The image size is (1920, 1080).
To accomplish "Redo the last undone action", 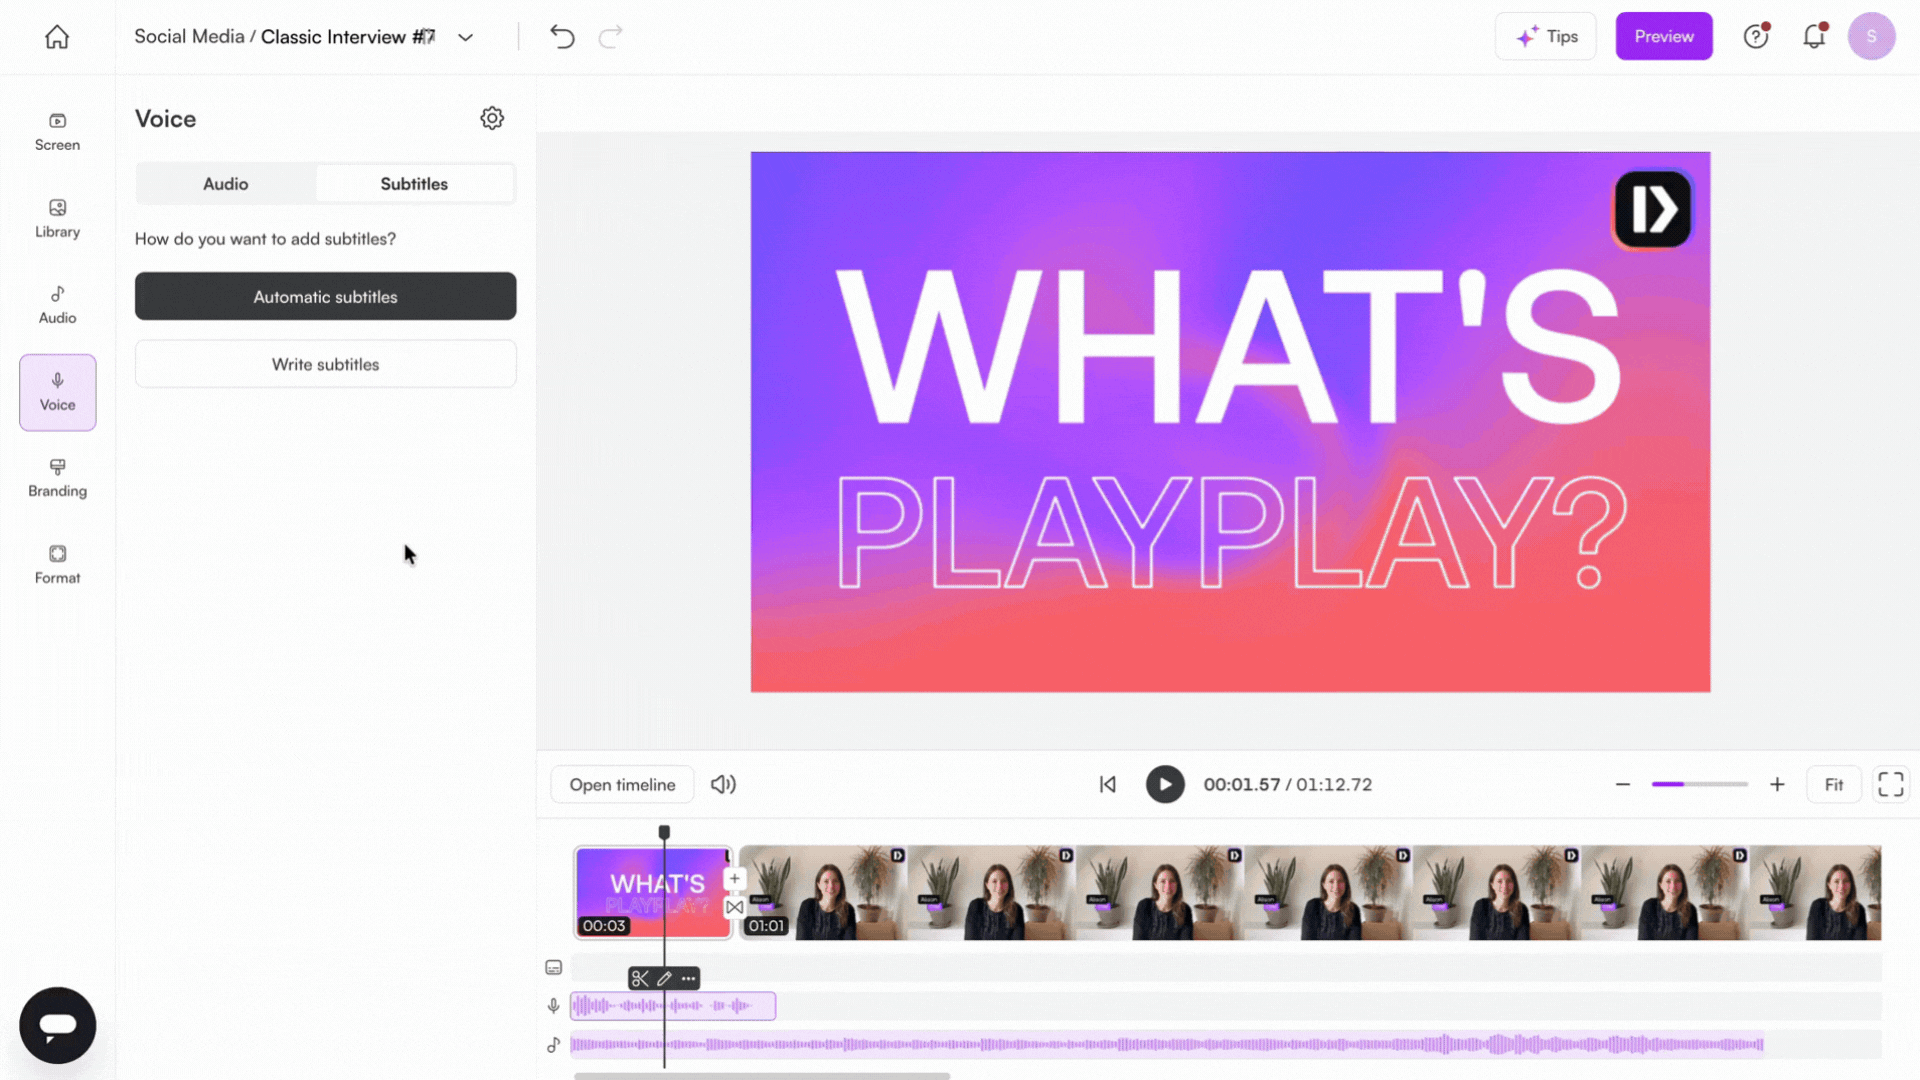I will click(610, 37).
